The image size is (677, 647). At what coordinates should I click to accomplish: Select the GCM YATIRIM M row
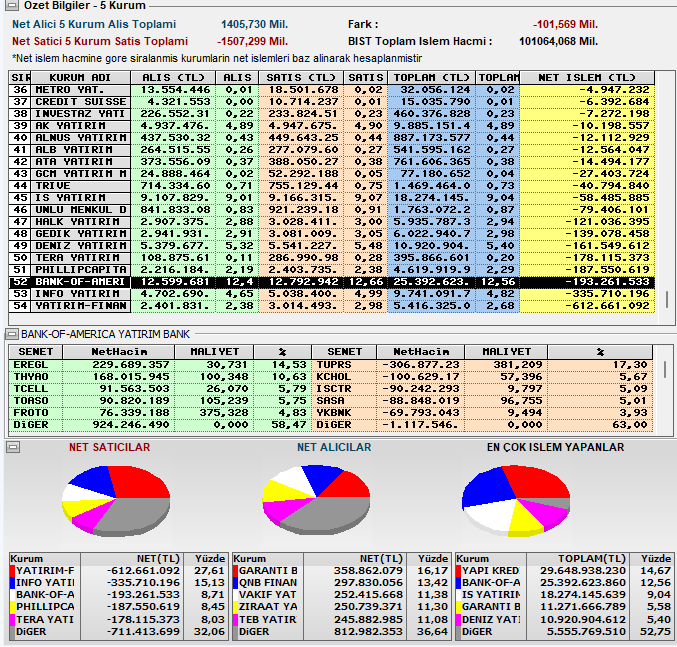point(332,174)
